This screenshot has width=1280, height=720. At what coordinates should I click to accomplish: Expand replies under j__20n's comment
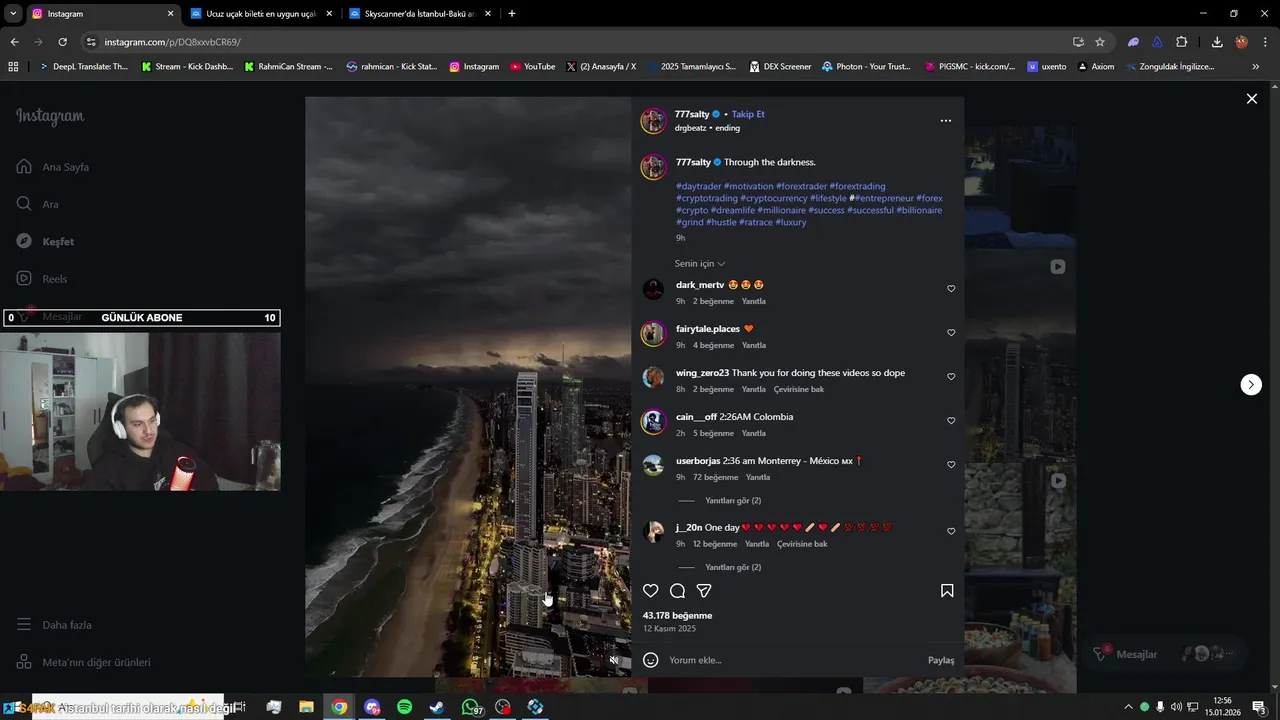coord(733,568)
